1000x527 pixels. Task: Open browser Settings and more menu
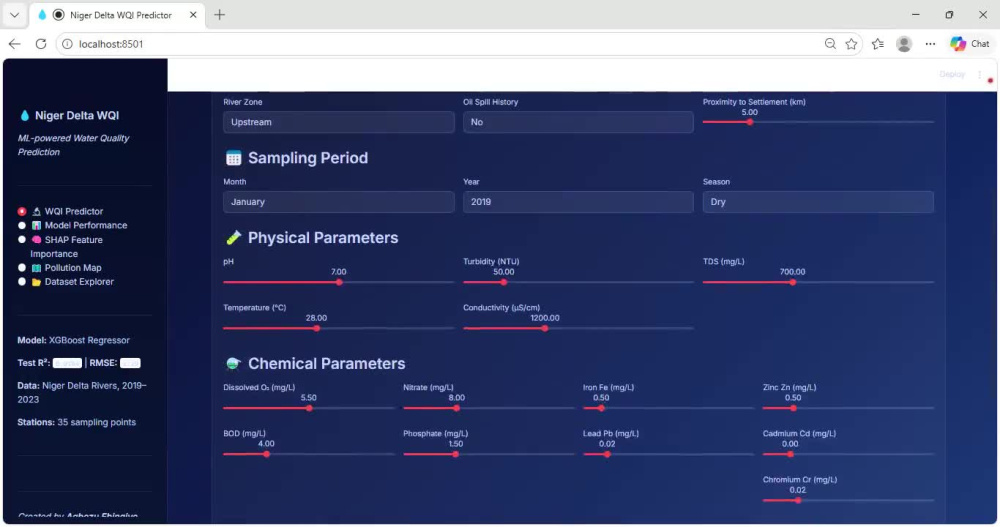[x=930, y=44]
